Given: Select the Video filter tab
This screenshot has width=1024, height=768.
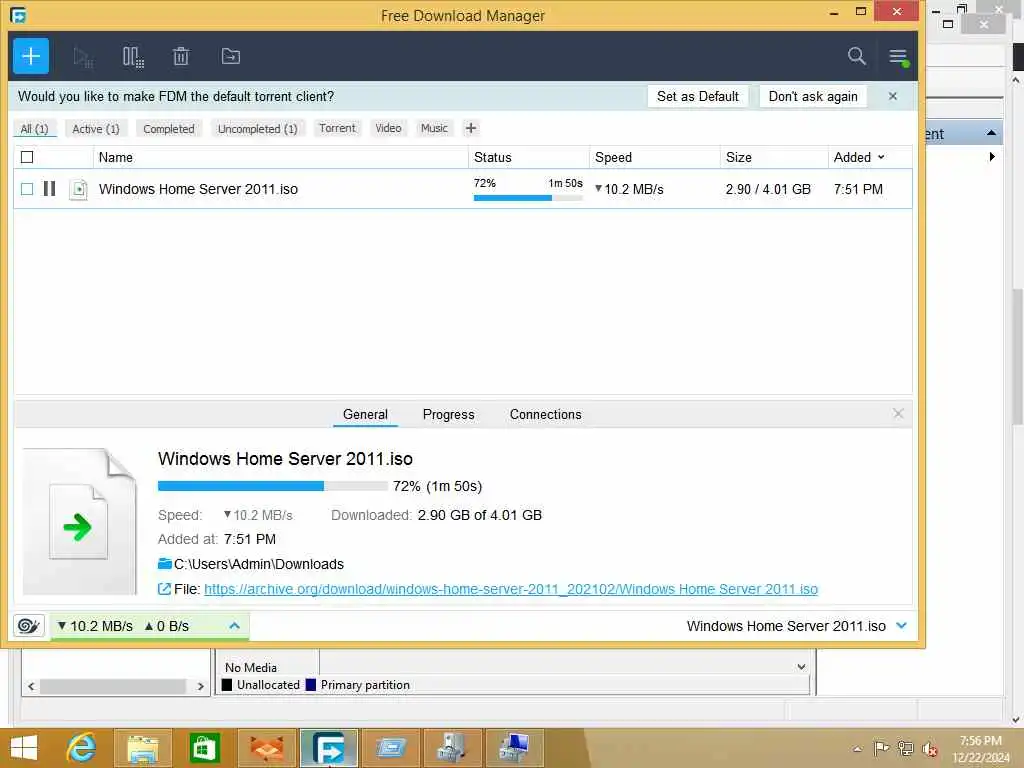Looking at the screenshot, I should pyautogui.click(x=388, y=128).
